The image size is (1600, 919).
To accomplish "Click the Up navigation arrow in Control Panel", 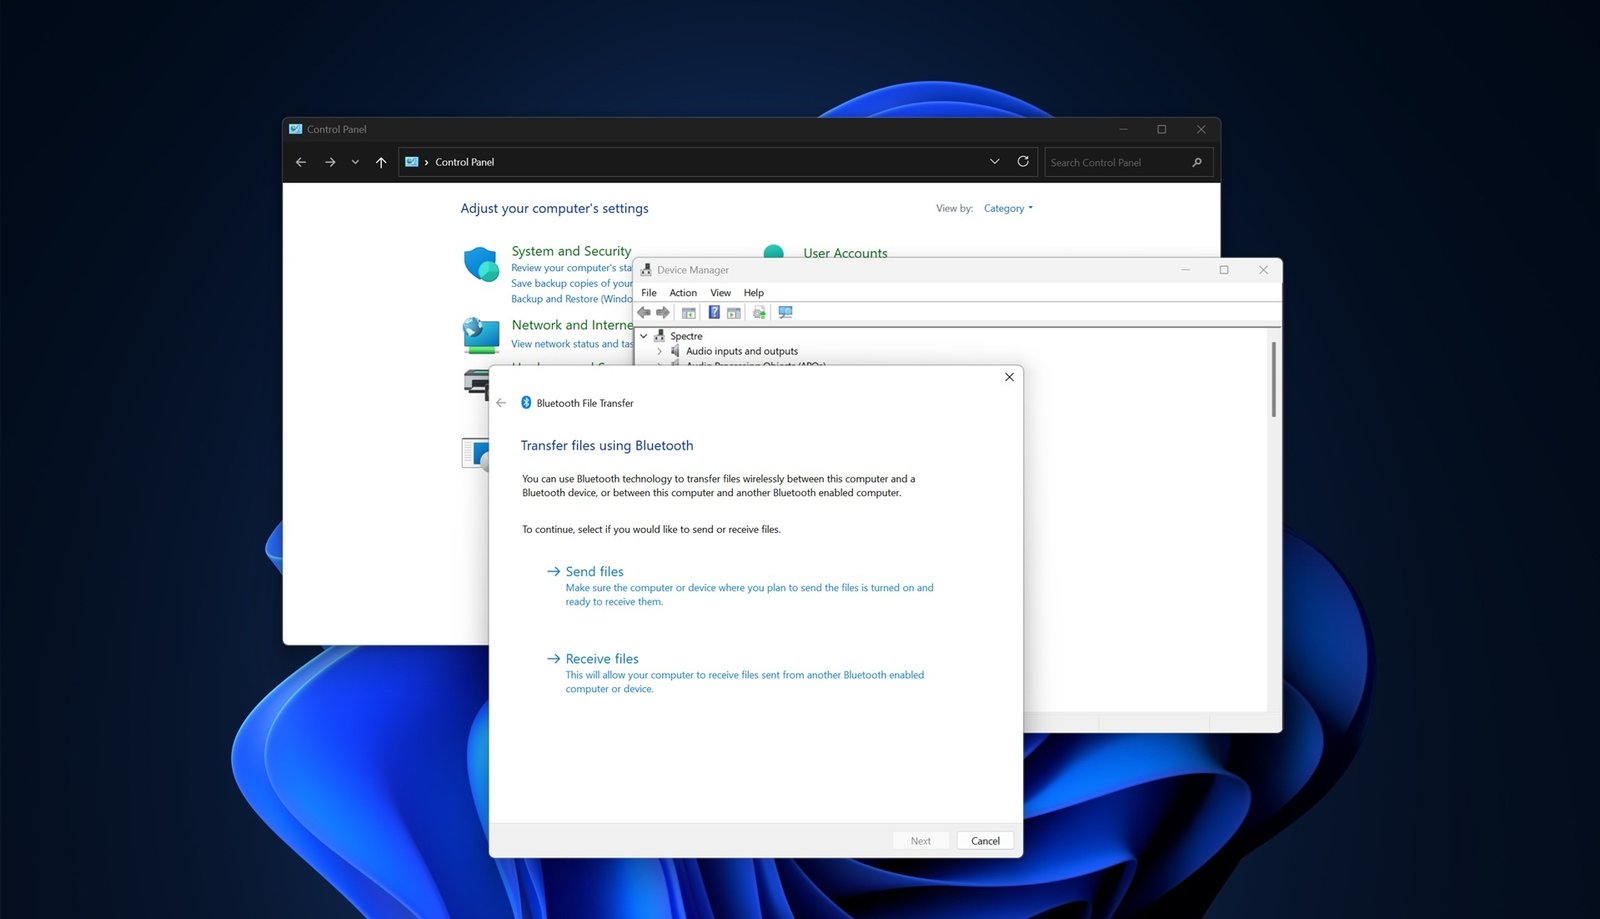I will point(381,161).
